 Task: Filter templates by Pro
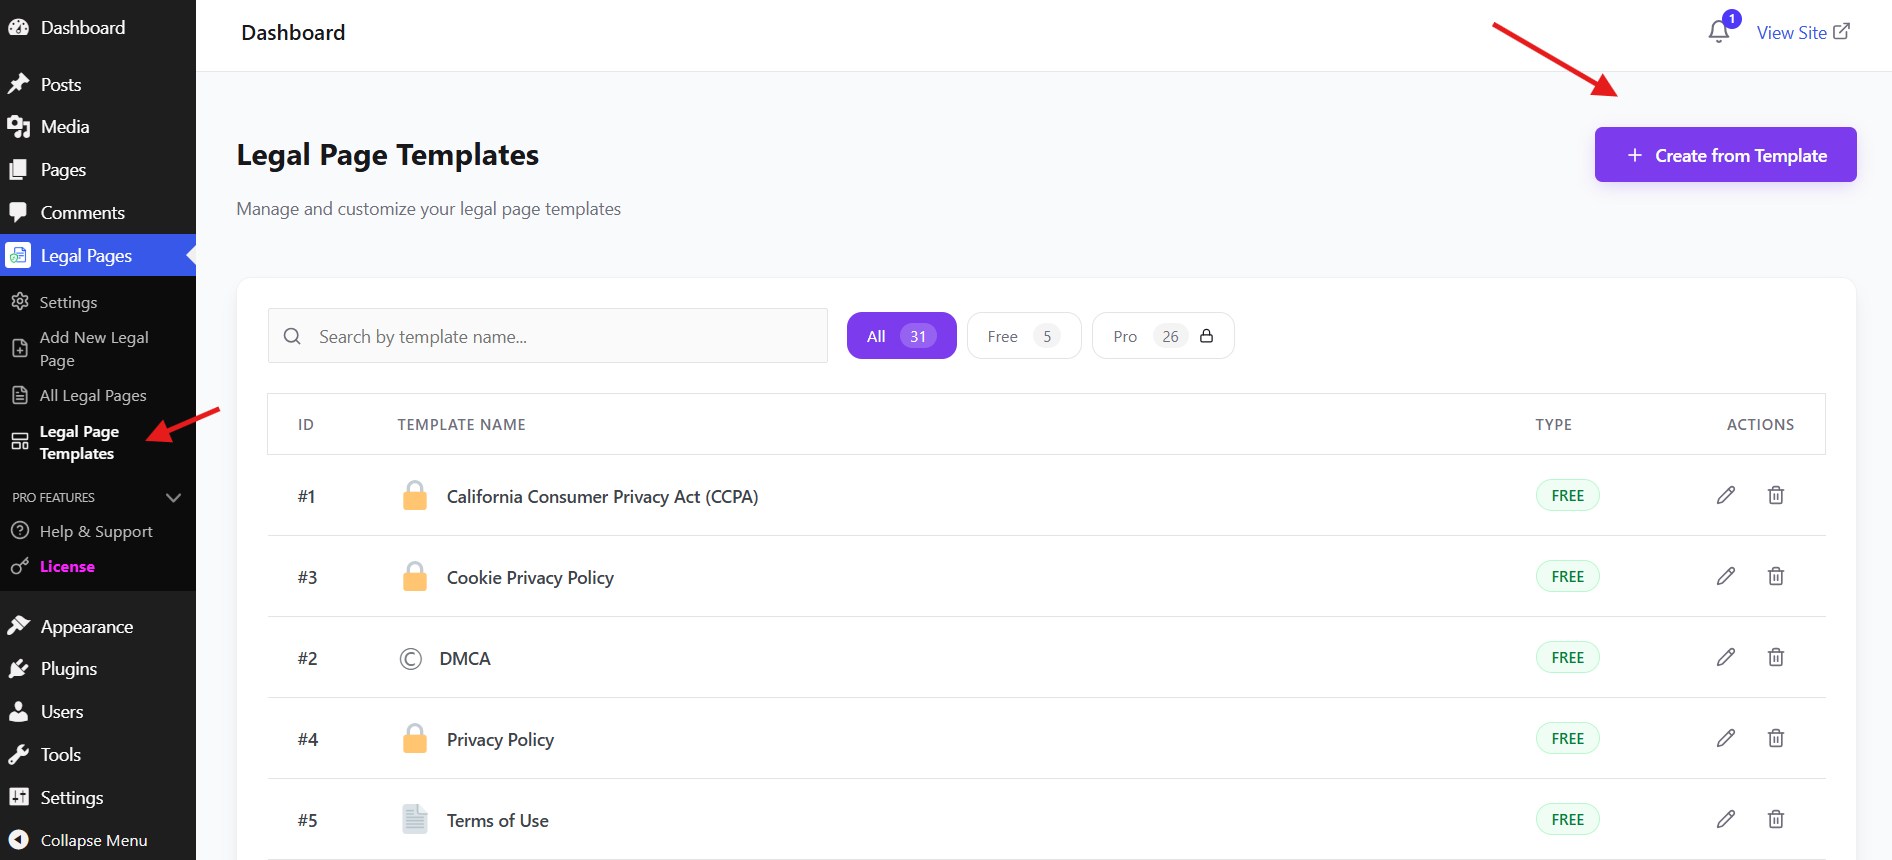[1163, 336]
